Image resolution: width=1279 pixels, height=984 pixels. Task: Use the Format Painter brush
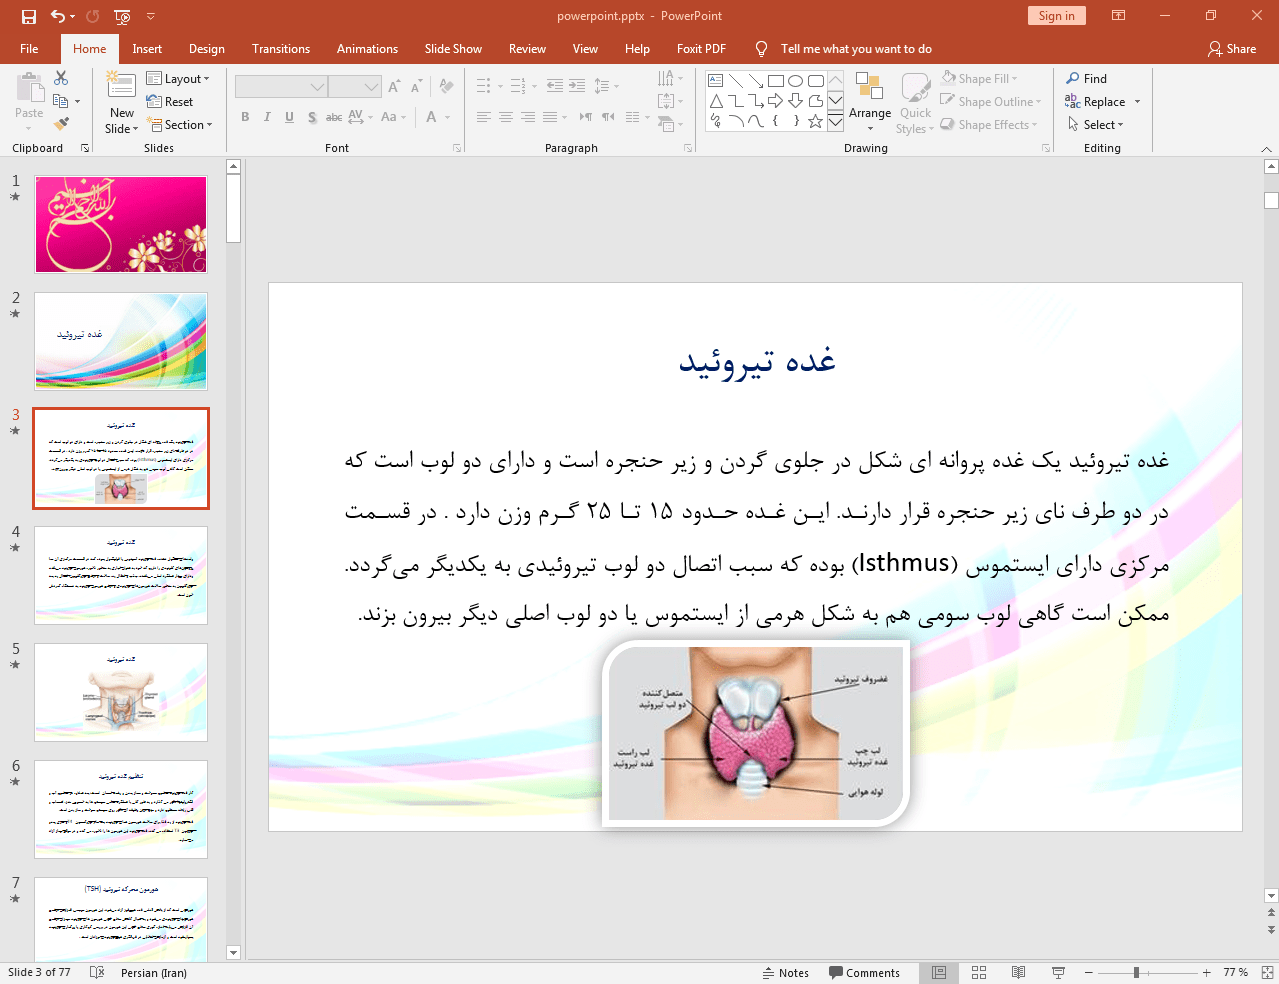pos(61,124)
